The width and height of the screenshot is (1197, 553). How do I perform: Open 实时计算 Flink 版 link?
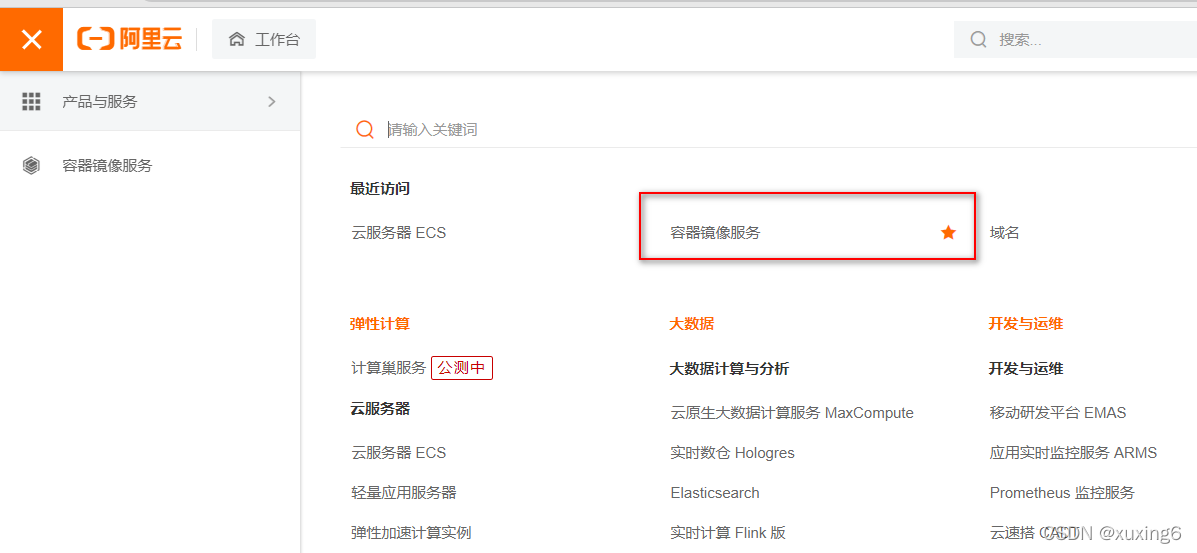728,532
